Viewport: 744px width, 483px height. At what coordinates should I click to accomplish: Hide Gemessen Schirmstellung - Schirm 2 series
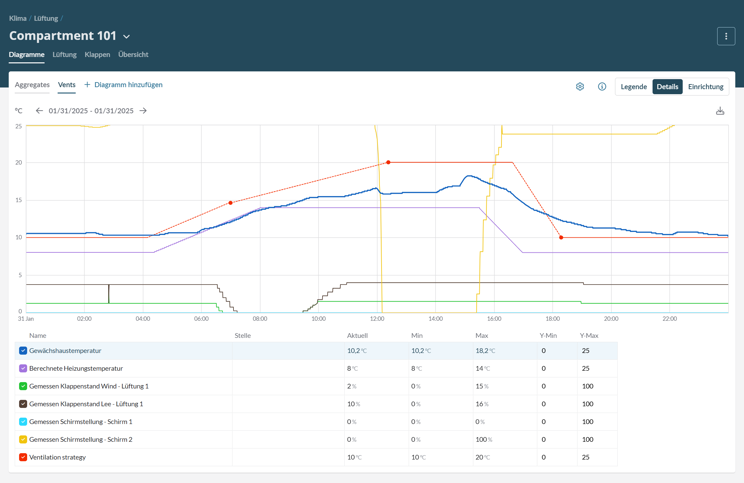pos(23,440)
